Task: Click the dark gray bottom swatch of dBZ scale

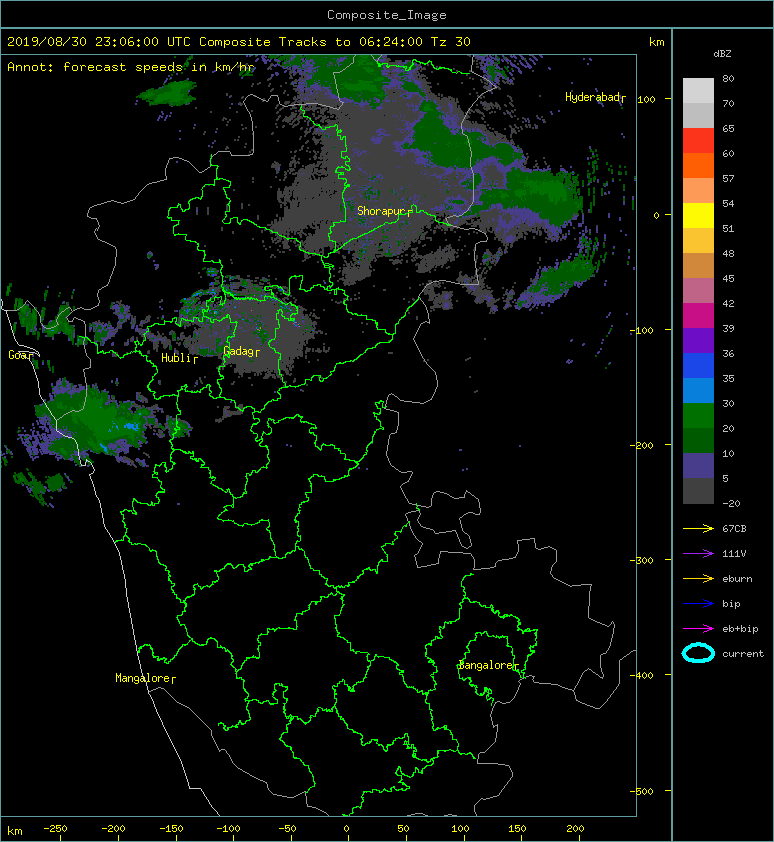Action: pos(698,491)
